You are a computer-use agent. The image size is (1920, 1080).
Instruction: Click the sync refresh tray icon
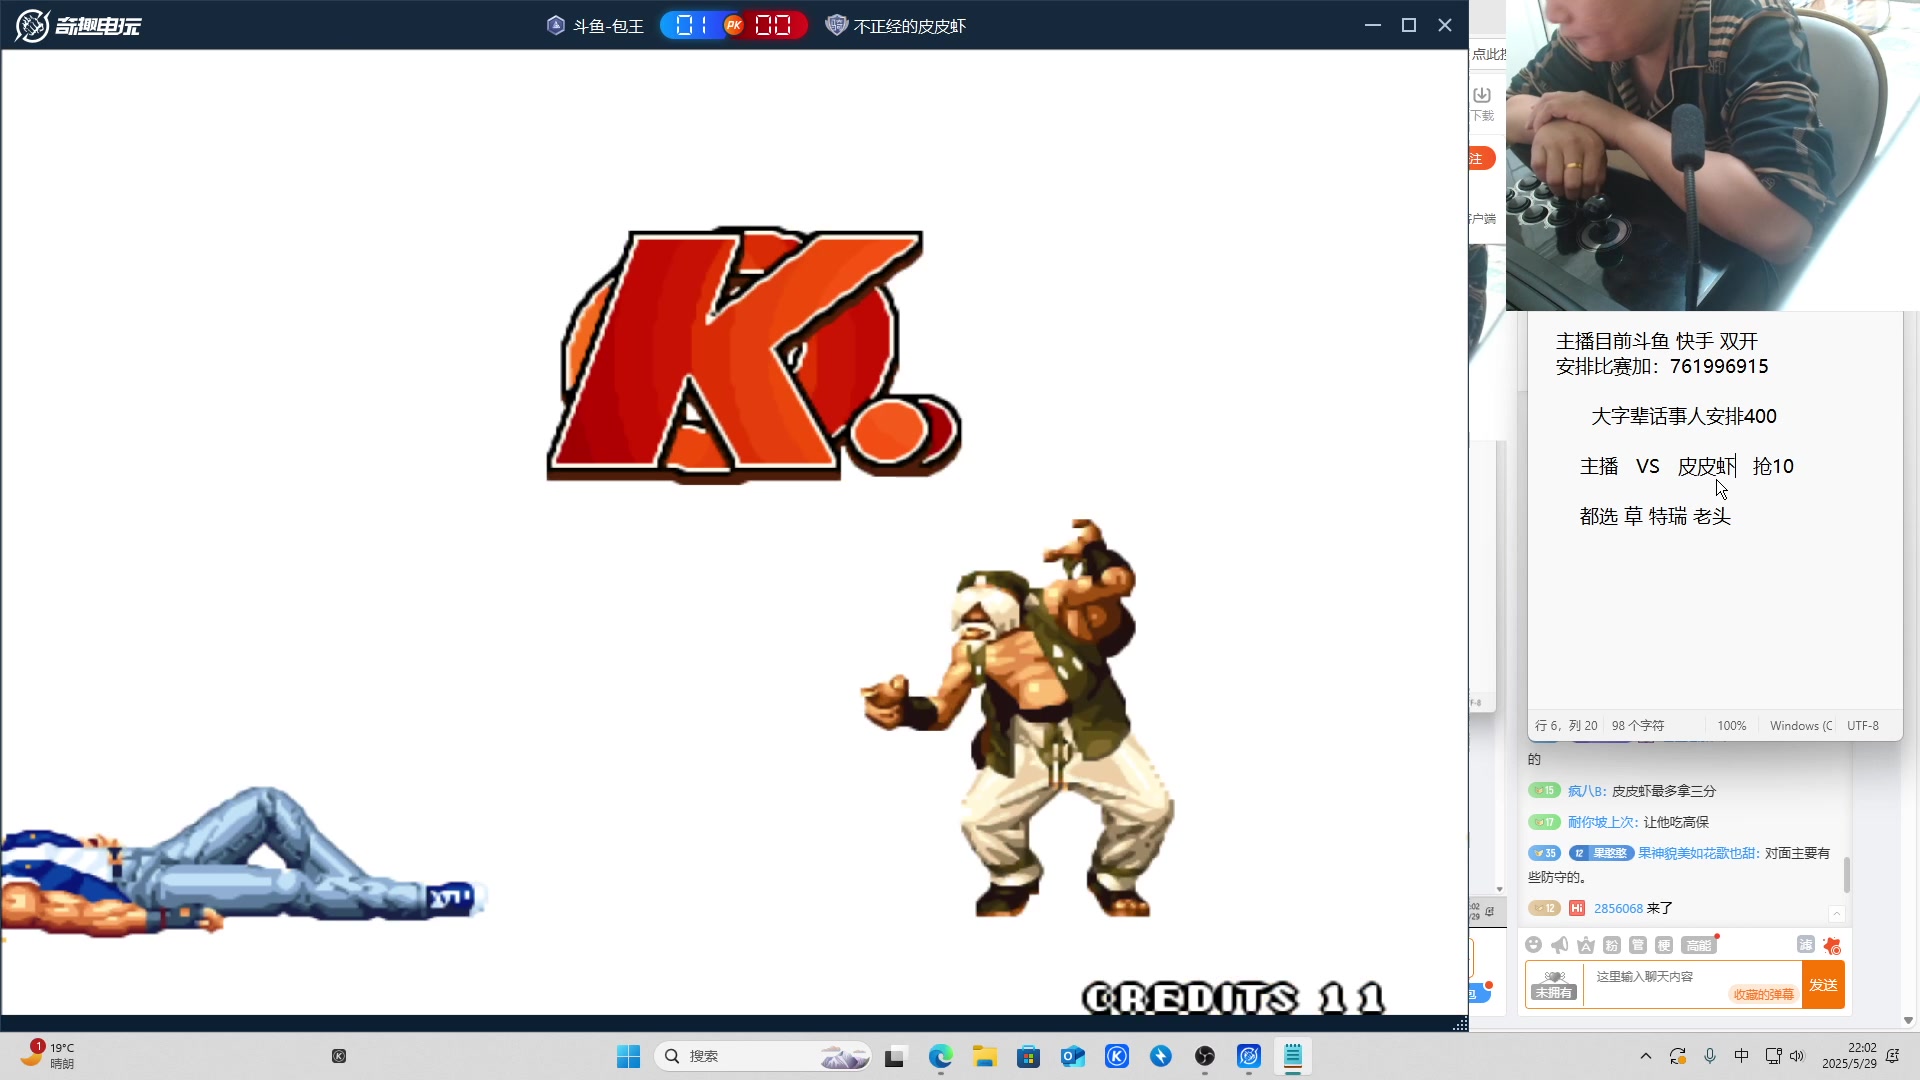pos(1678,1056)
